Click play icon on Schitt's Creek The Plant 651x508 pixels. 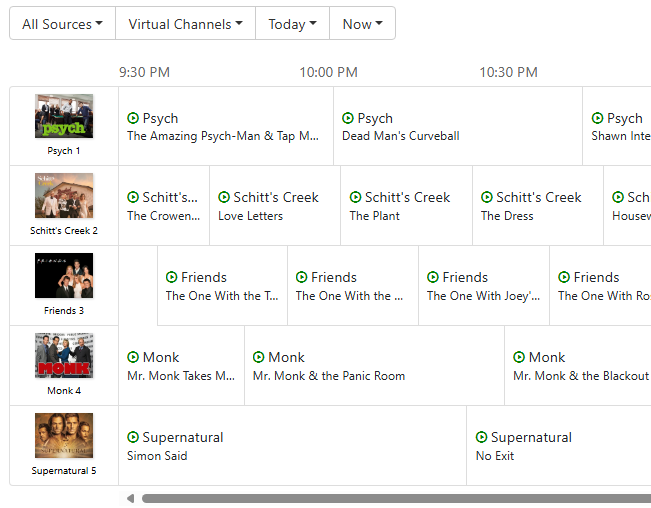click(x=355, y=197)
